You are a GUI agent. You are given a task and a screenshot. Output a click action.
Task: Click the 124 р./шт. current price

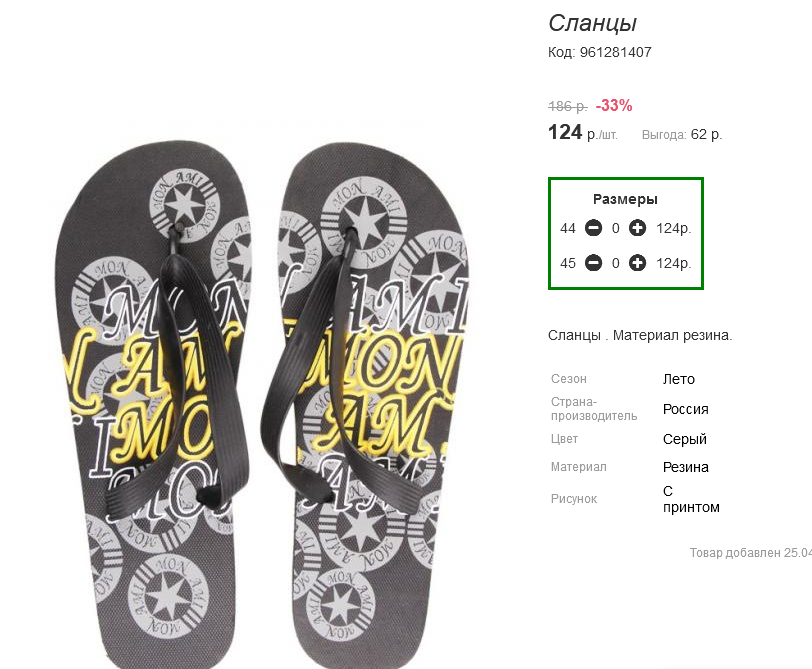coord(583,133)
